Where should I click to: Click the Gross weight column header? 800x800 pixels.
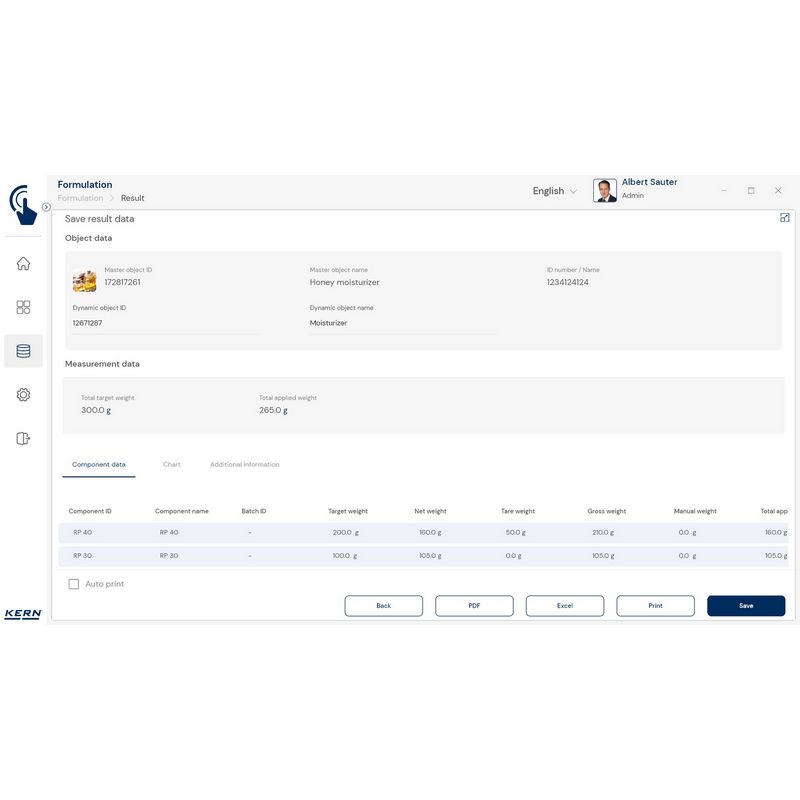pos(607,511)
